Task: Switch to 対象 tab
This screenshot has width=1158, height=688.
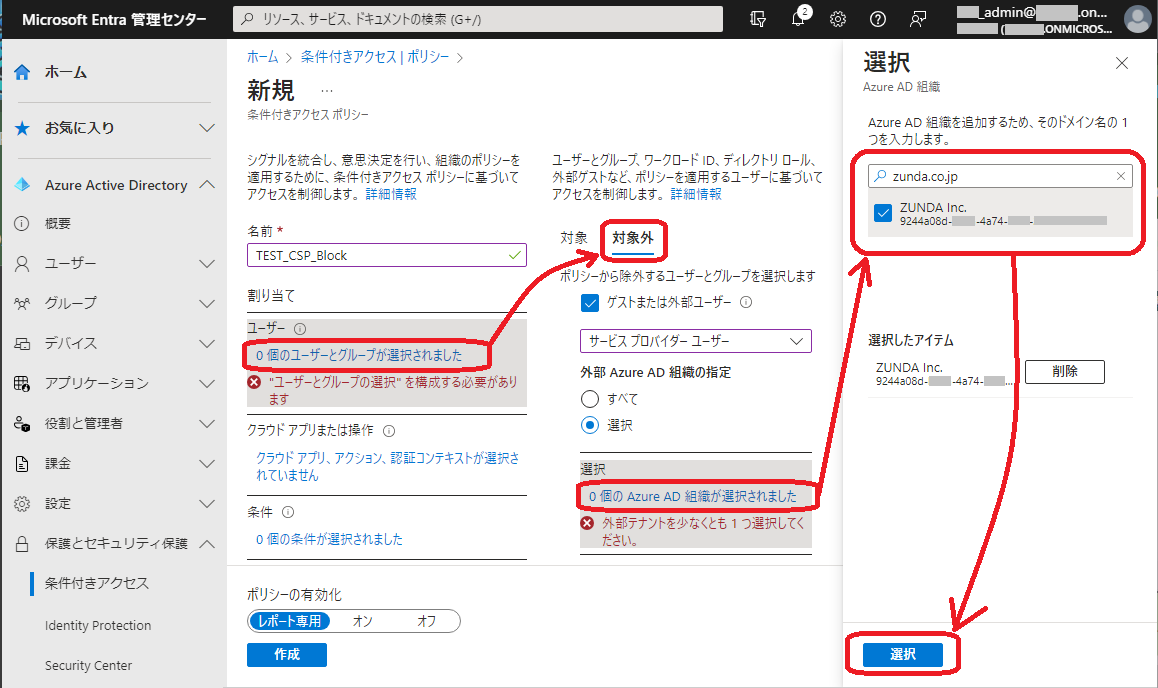Action: click(574, 238)
